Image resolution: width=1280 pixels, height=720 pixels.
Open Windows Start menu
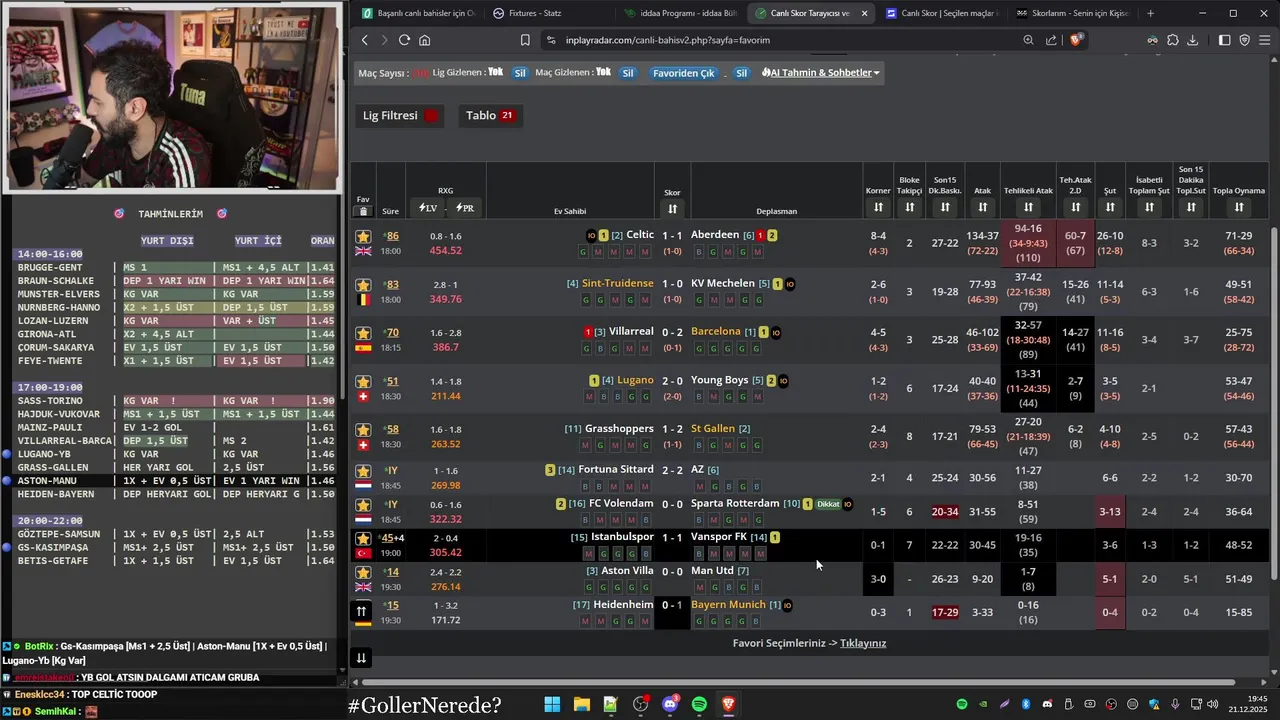[552, 705]
